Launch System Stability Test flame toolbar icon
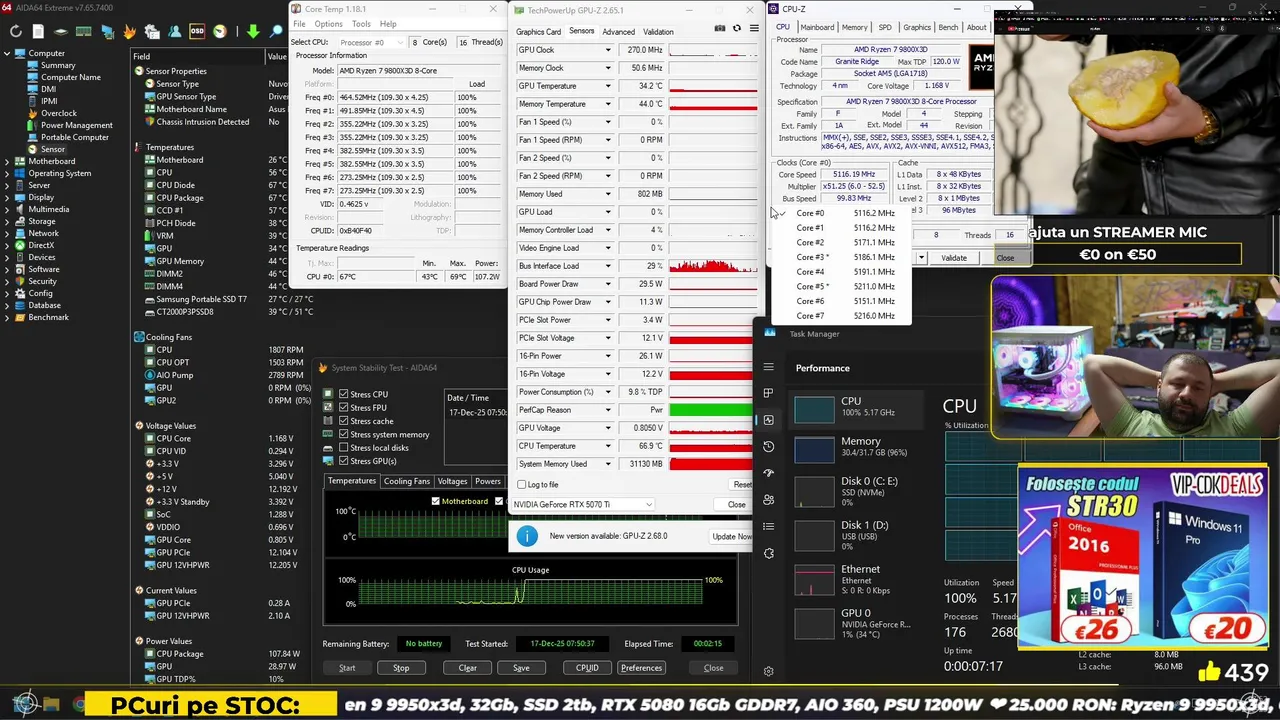 [x=130, y=31]
